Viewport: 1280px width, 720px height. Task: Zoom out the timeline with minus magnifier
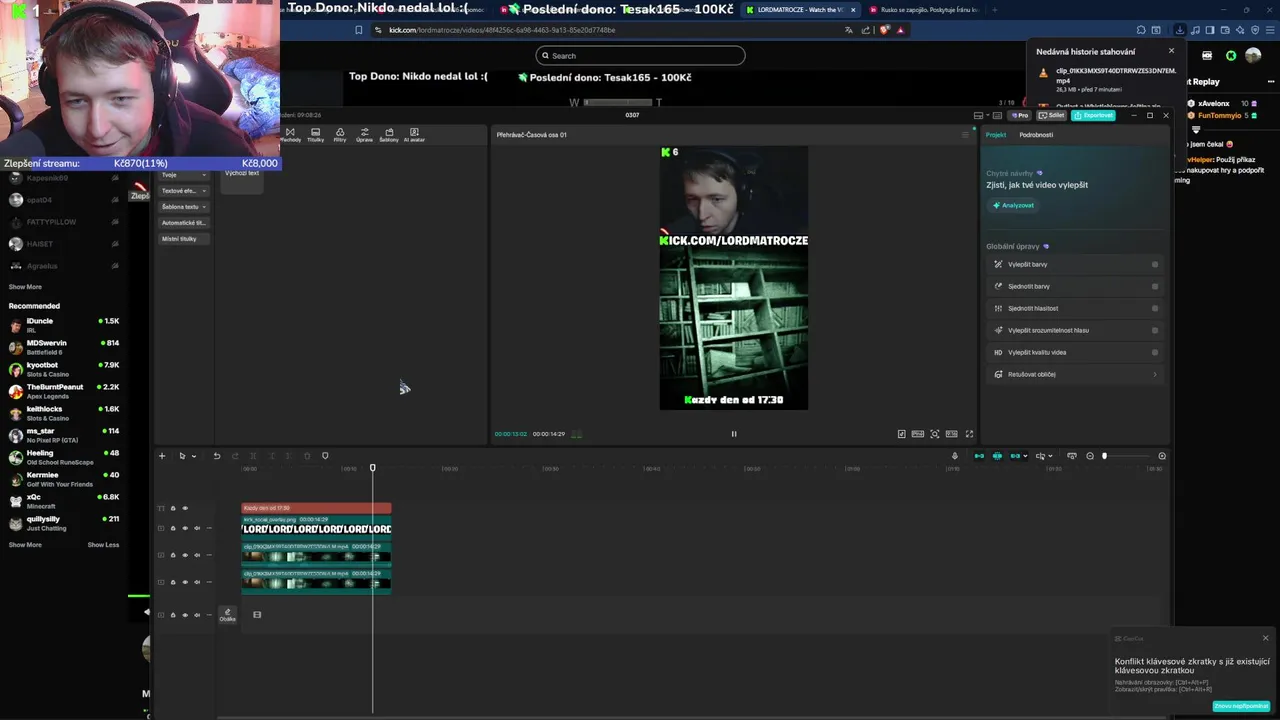[x=1090, y=456]
